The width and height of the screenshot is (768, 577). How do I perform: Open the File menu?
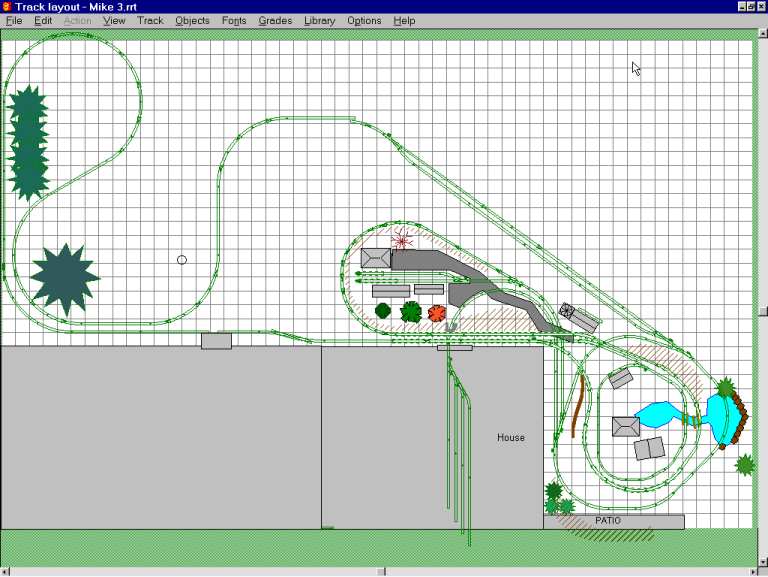tap(14, 21)
